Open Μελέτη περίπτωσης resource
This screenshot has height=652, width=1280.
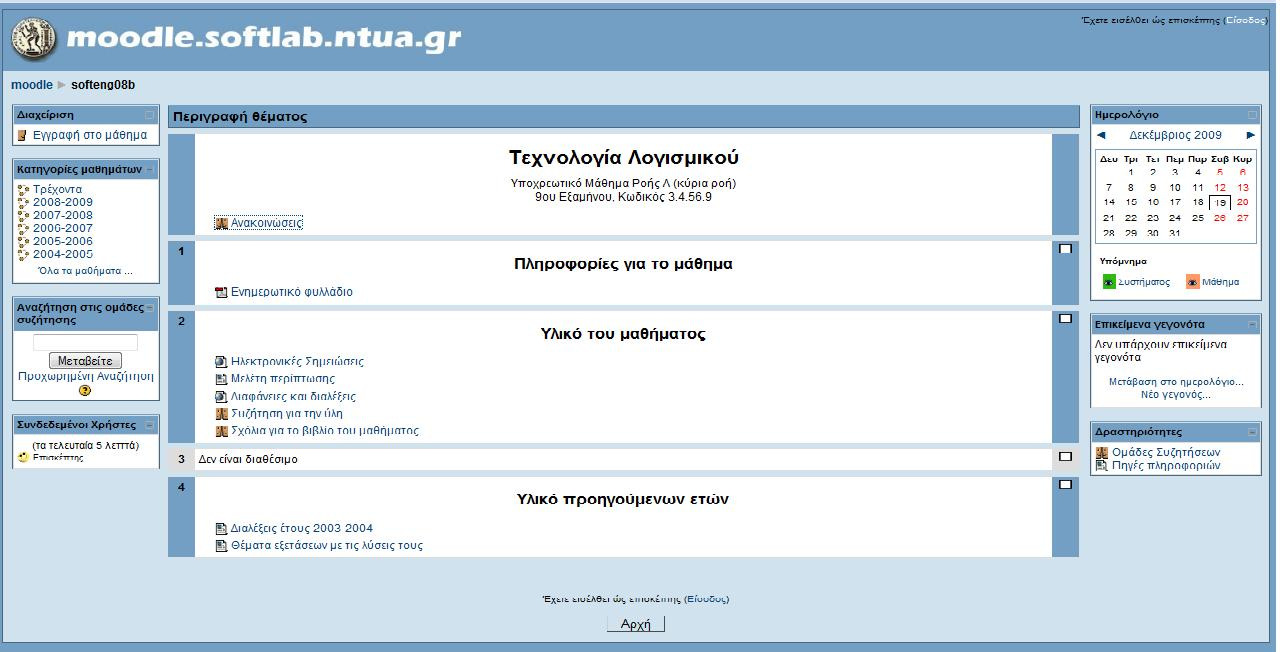pos(283,378)
